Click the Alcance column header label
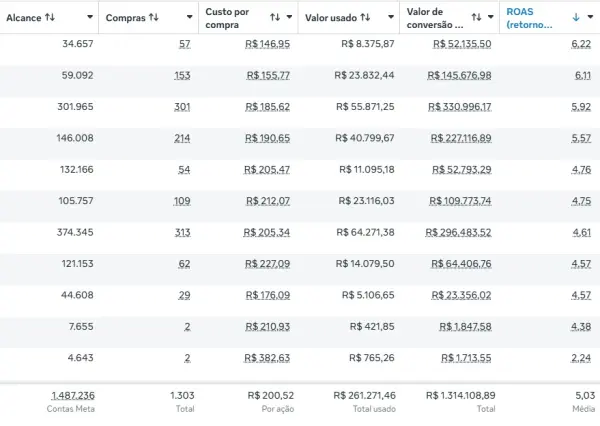Viewport: 600px width, 426px height. (24, 18)
